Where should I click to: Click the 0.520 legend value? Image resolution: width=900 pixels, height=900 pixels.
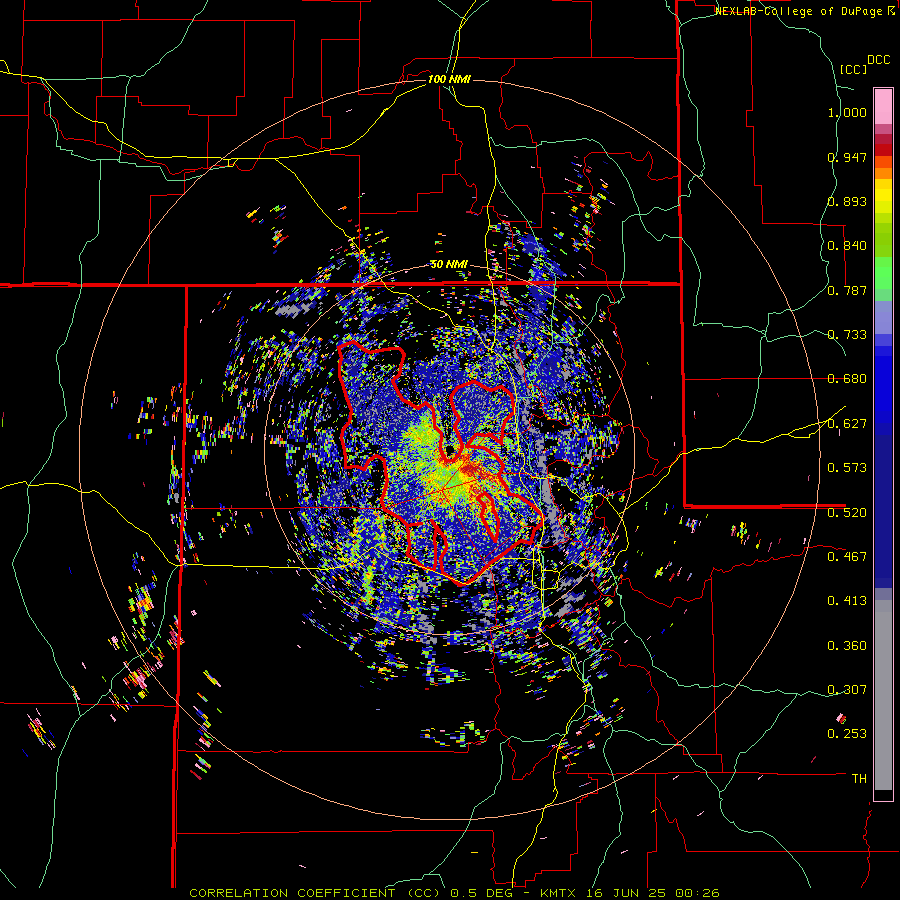(x=847, y=512)
